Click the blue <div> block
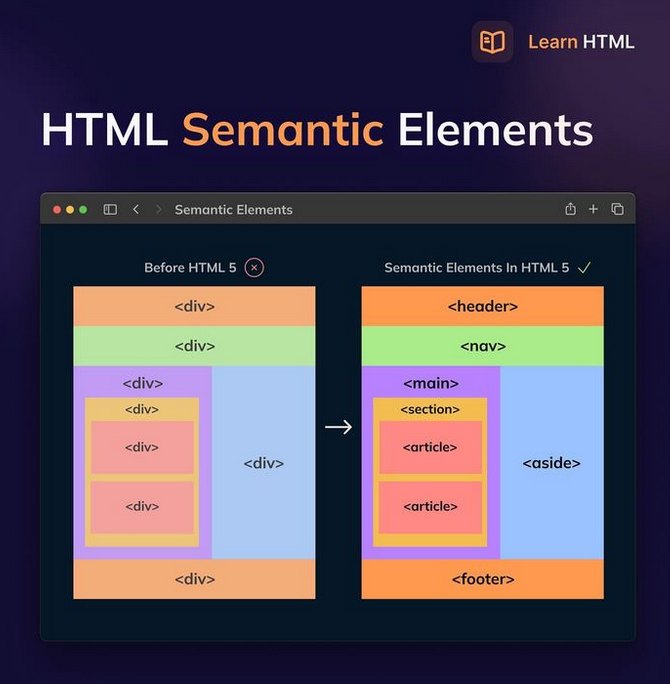Screen dimensions: 670x684 pyautogui.click(x=263, y=462)
